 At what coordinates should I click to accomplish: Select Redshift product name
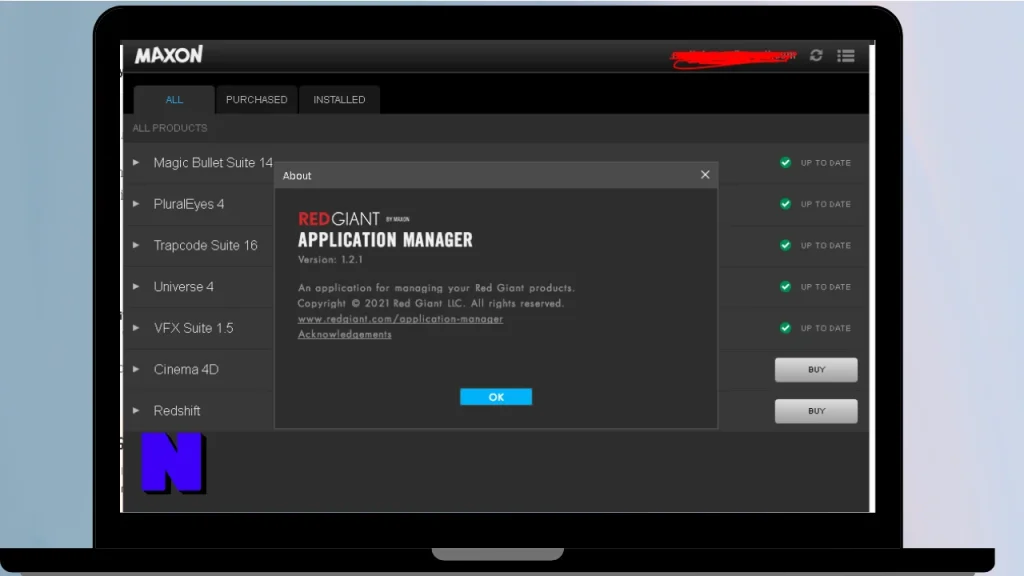(x=177, y=411)
